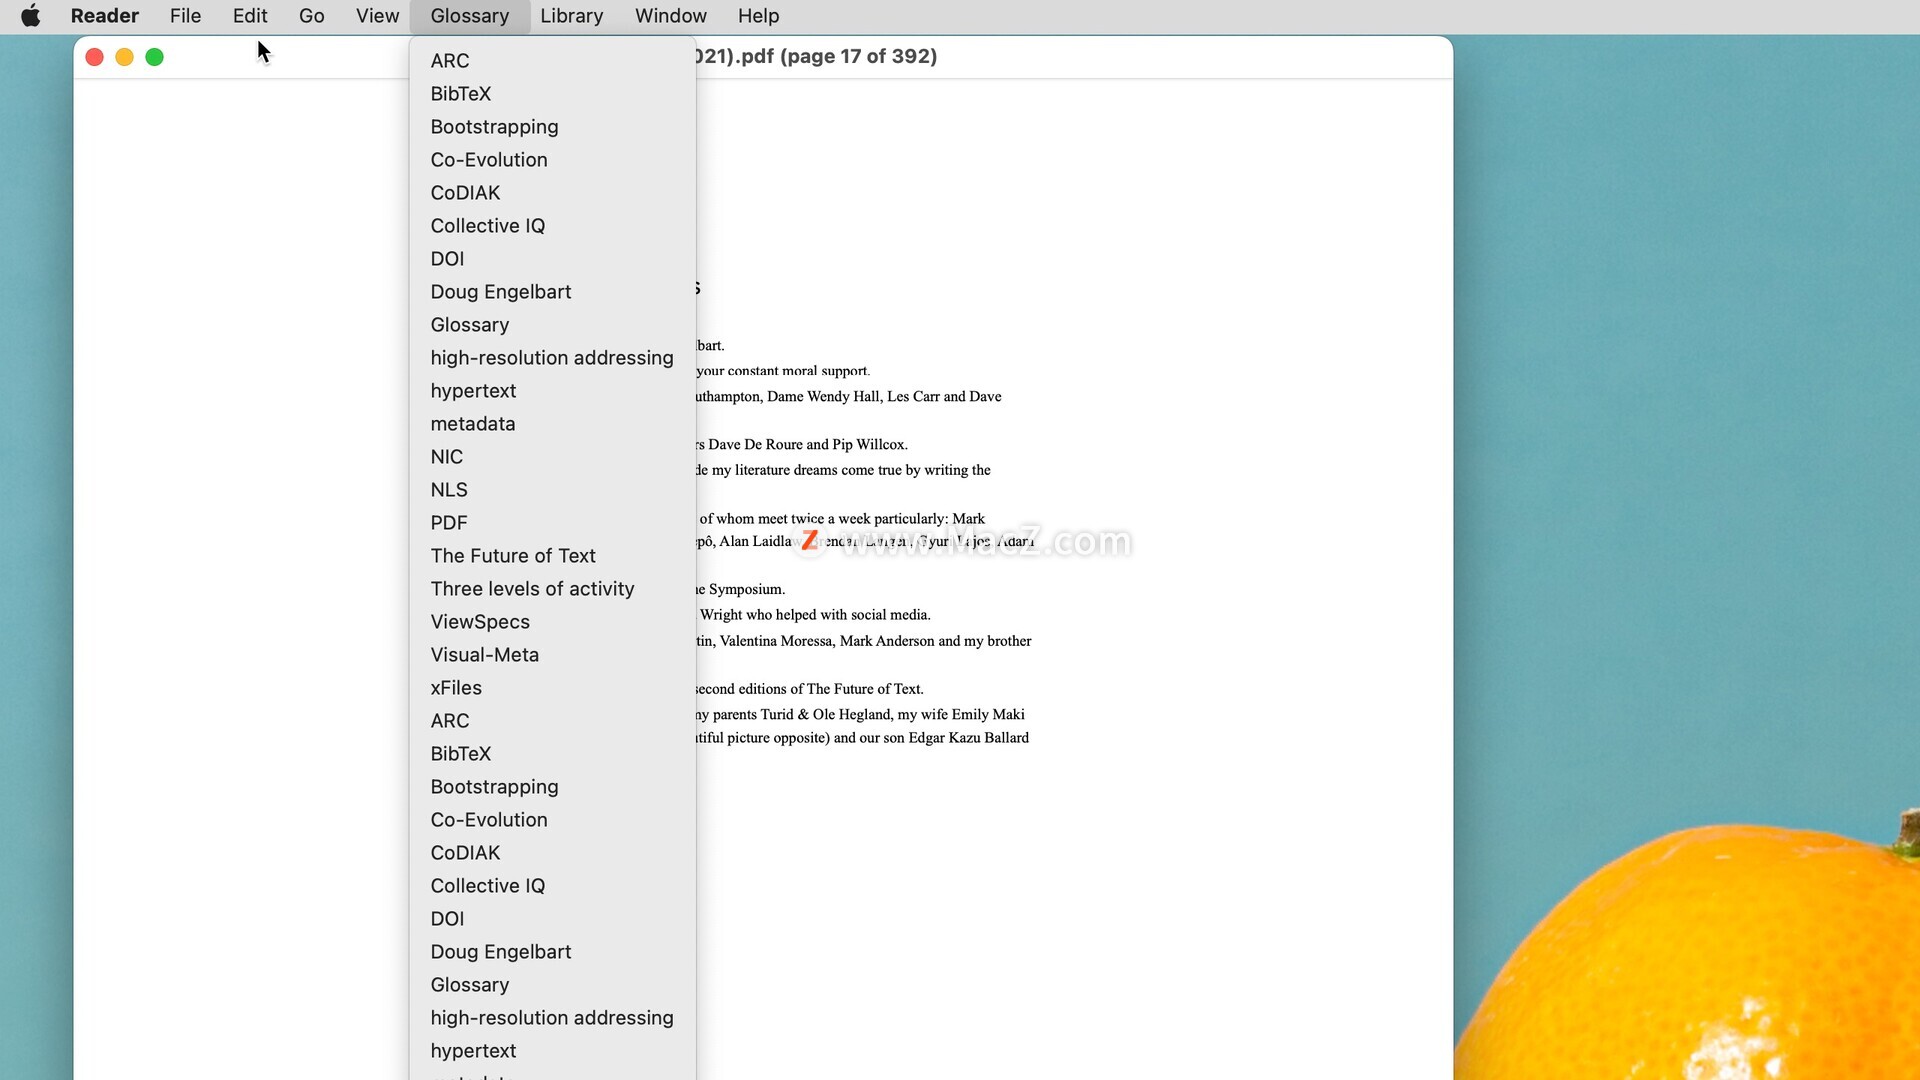
Task: Click the text about Dave De Roure and Pip Willcox
Action: click(x=802, y=445)
